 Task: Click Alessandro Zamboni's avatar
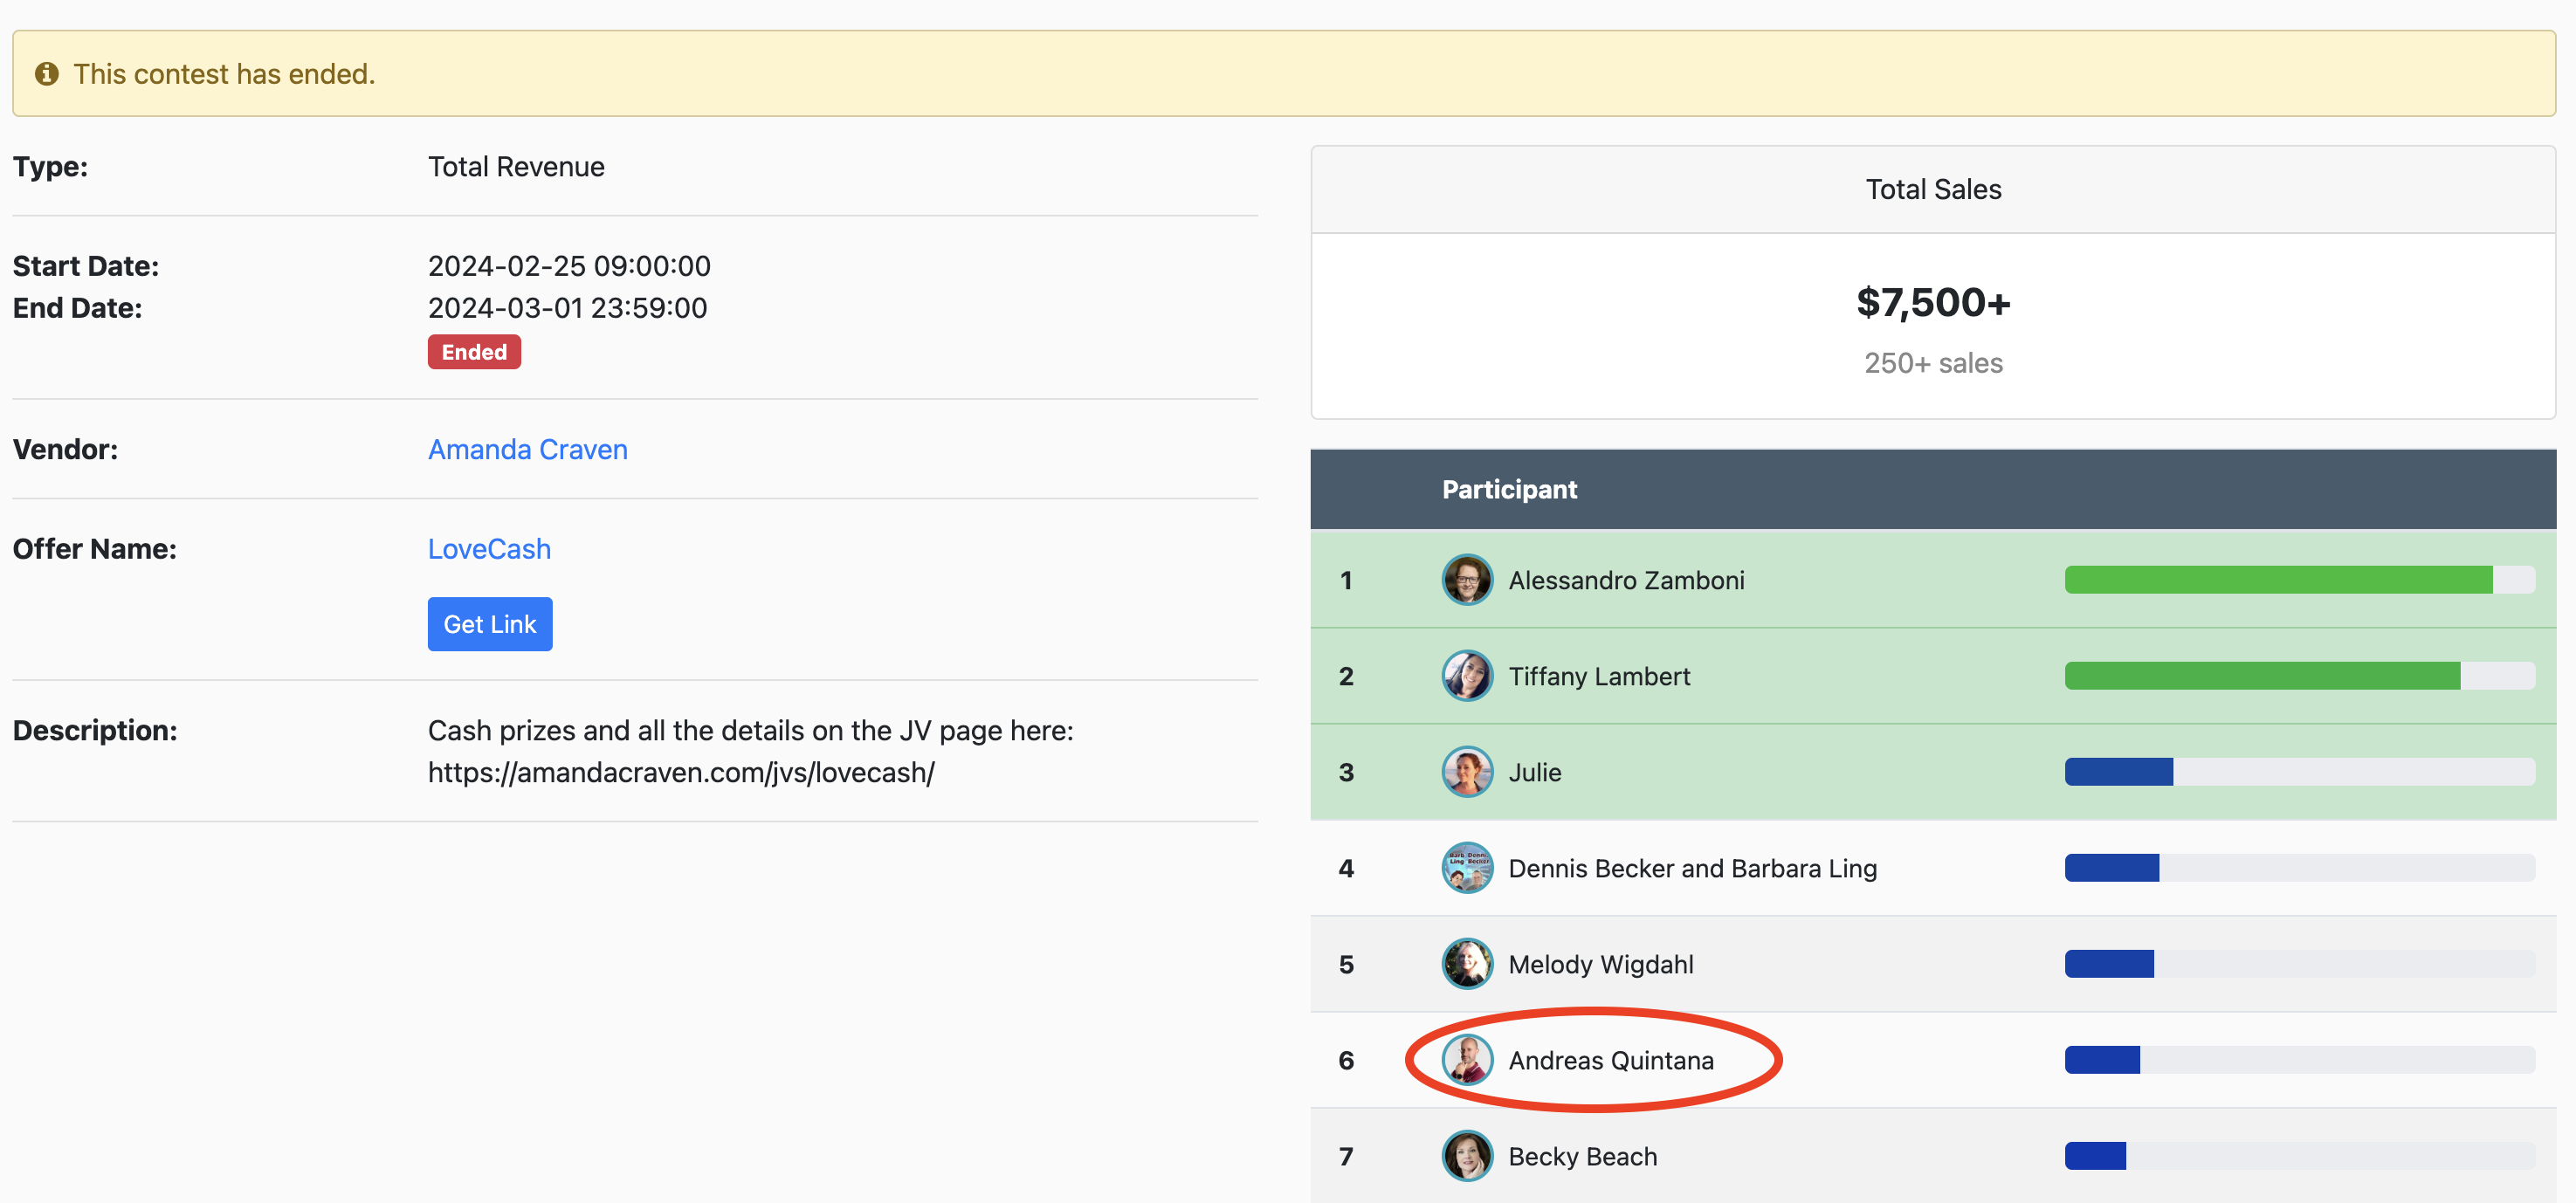pos(1466,580)
